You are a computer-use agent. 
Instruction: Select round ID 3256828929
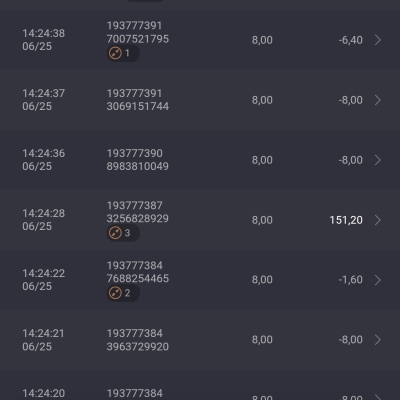coord(138,219)
